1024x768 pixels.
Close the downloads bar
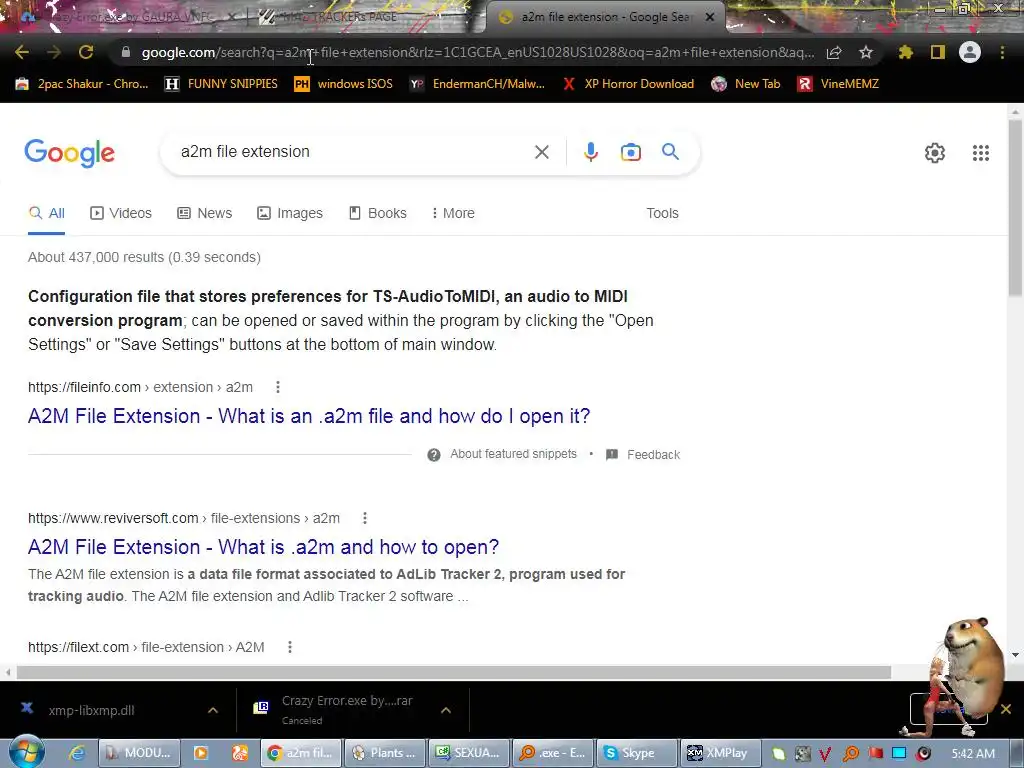pyautogui.click(x=1006, y=709)
